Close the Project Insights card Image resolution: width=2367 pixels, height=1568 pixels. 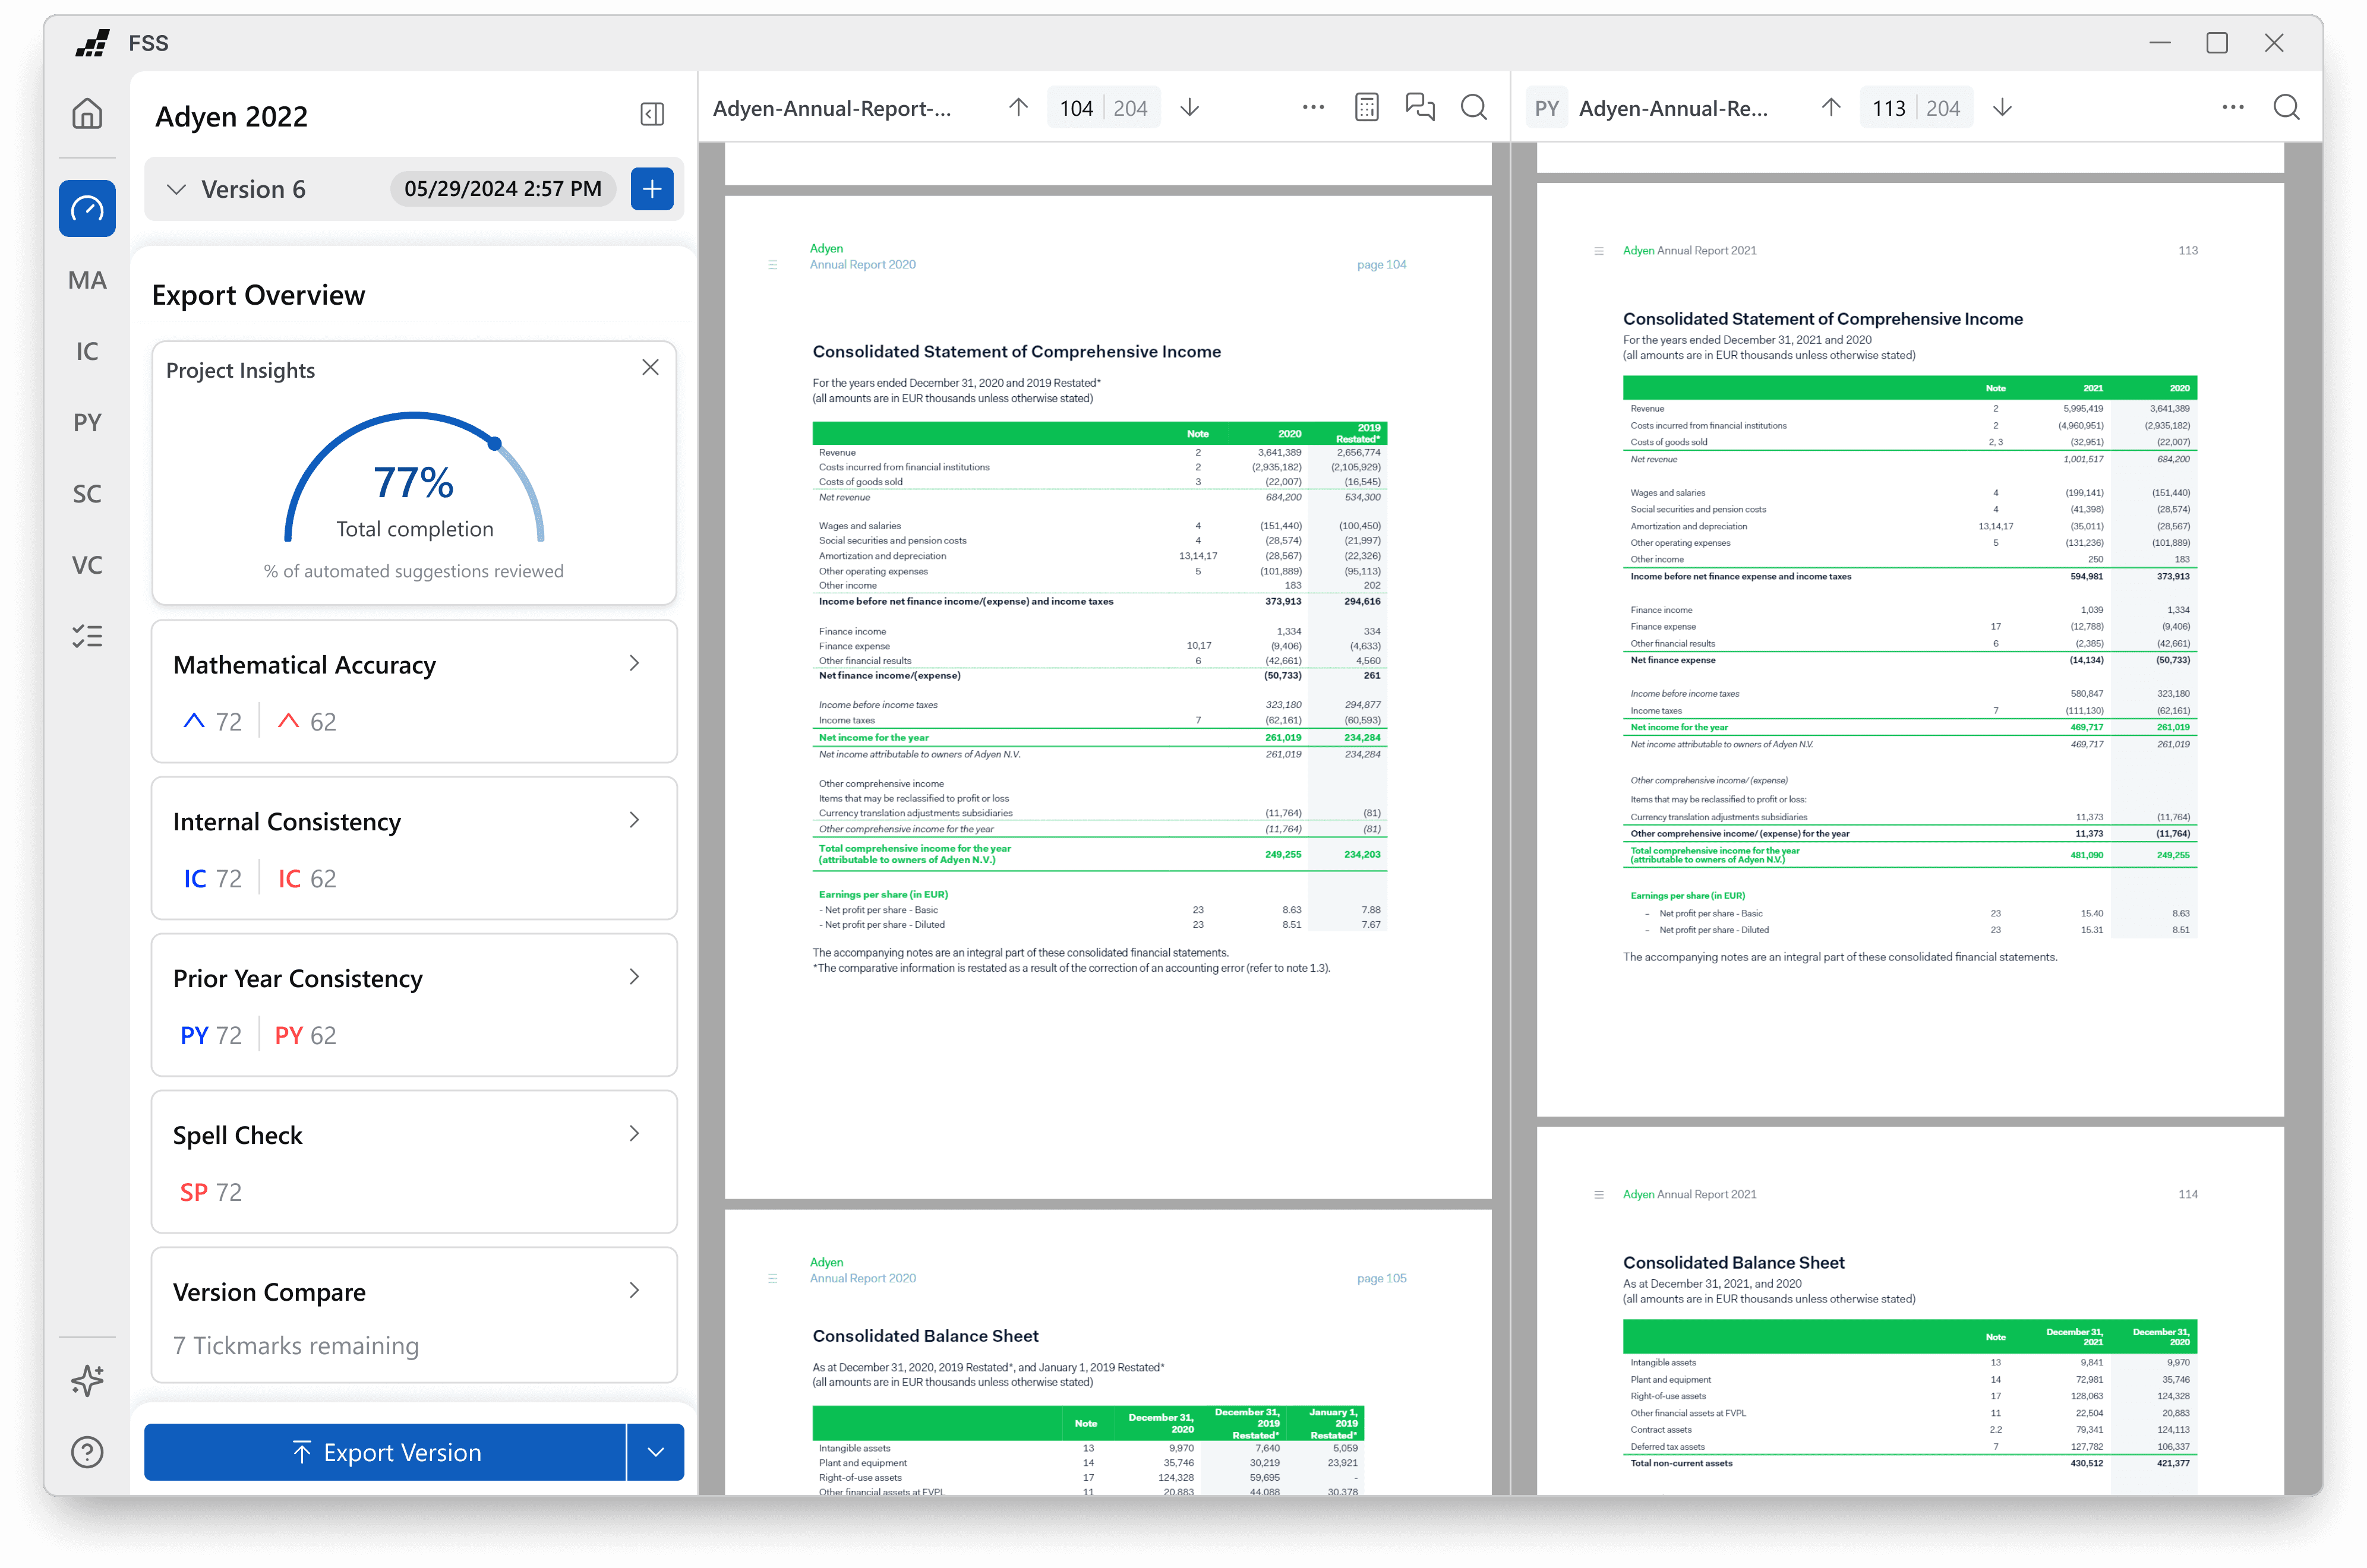click(x=650, y=368)
